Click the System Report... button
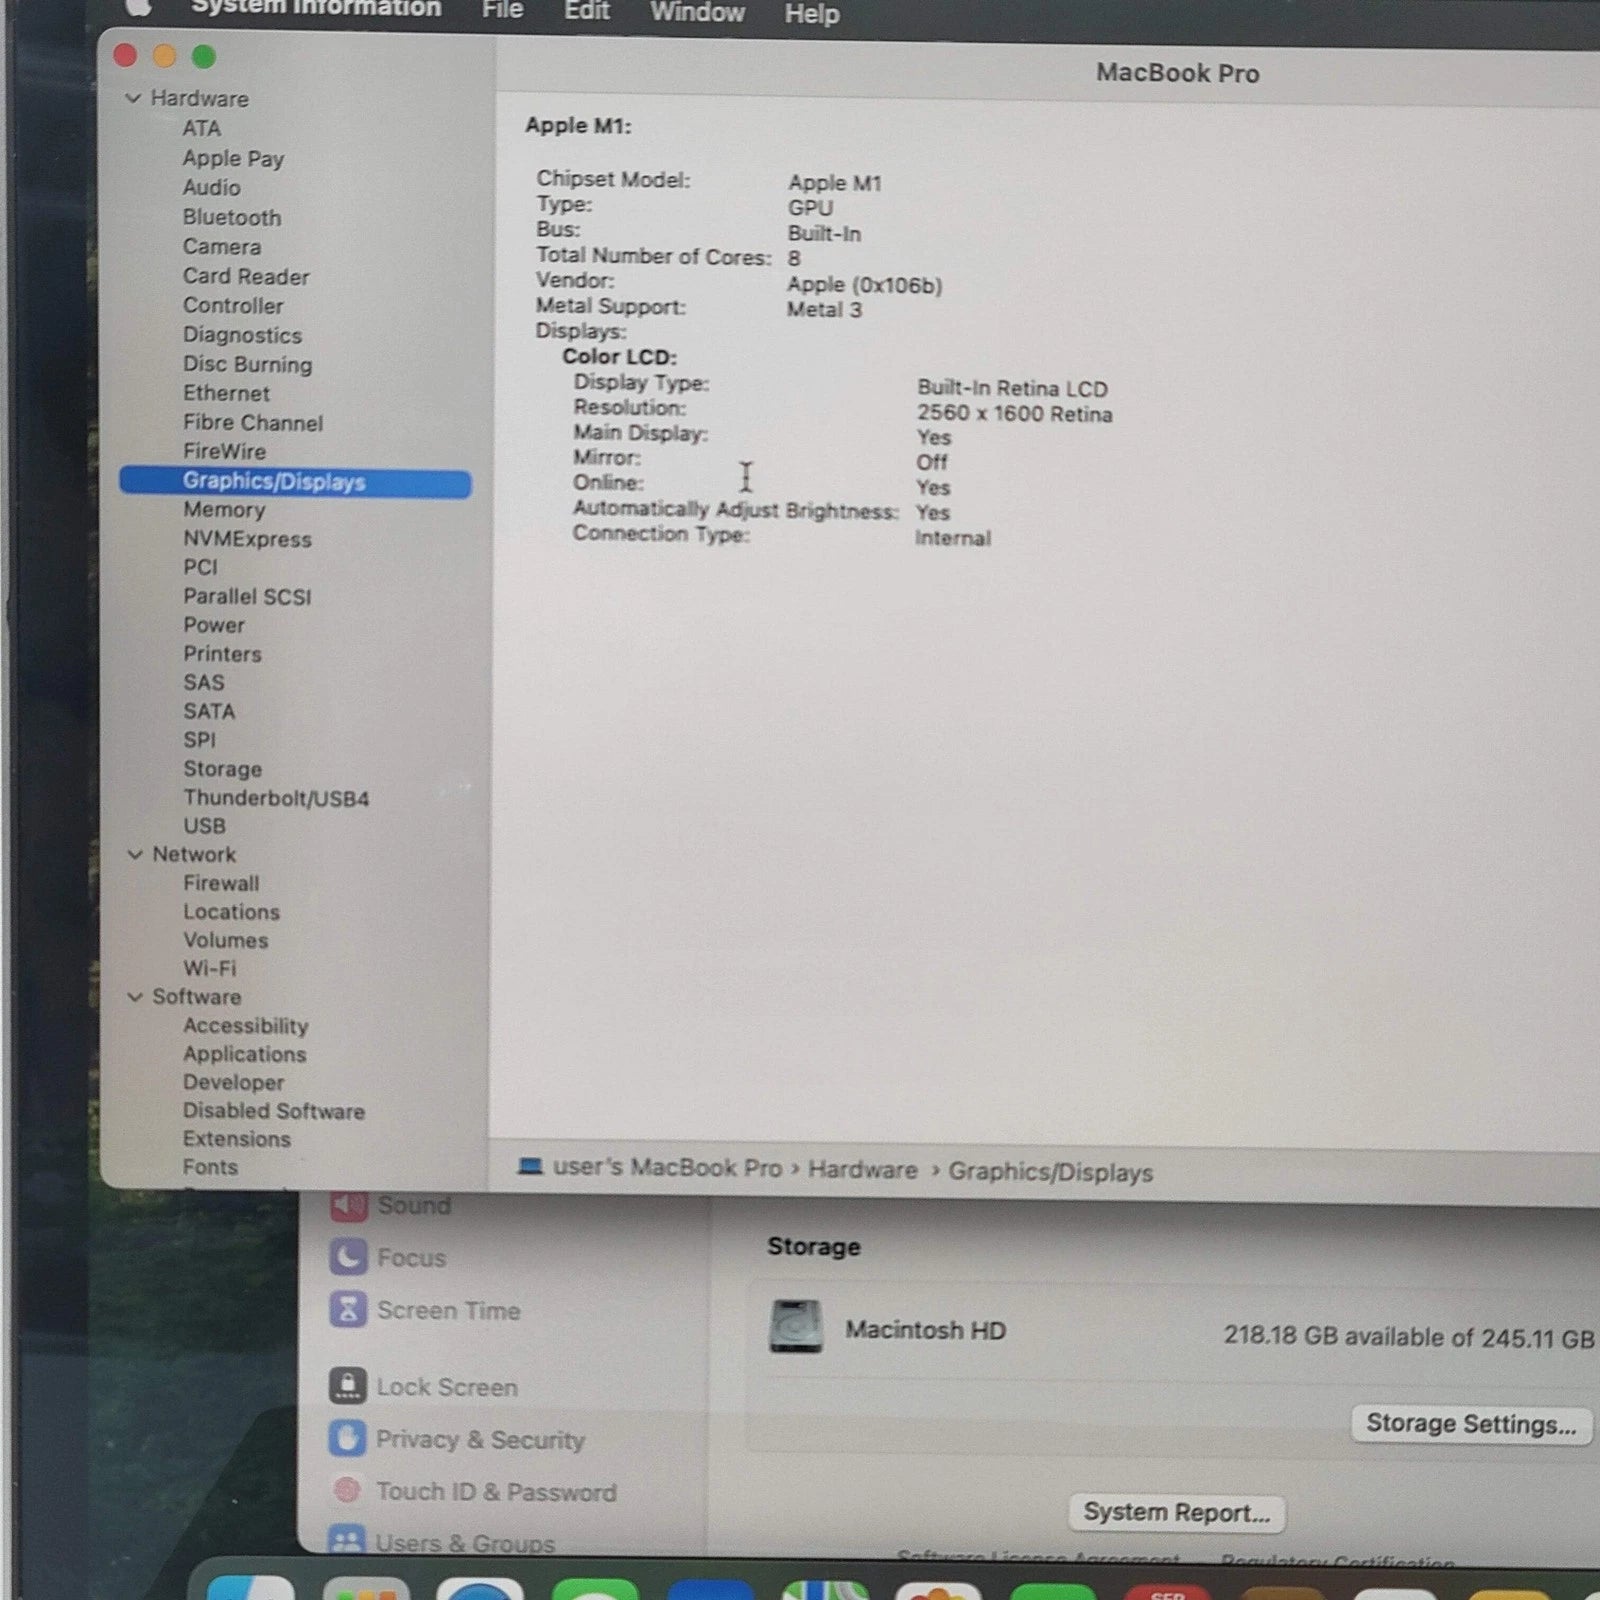The image size is (1600, 1600). 1176,1512
